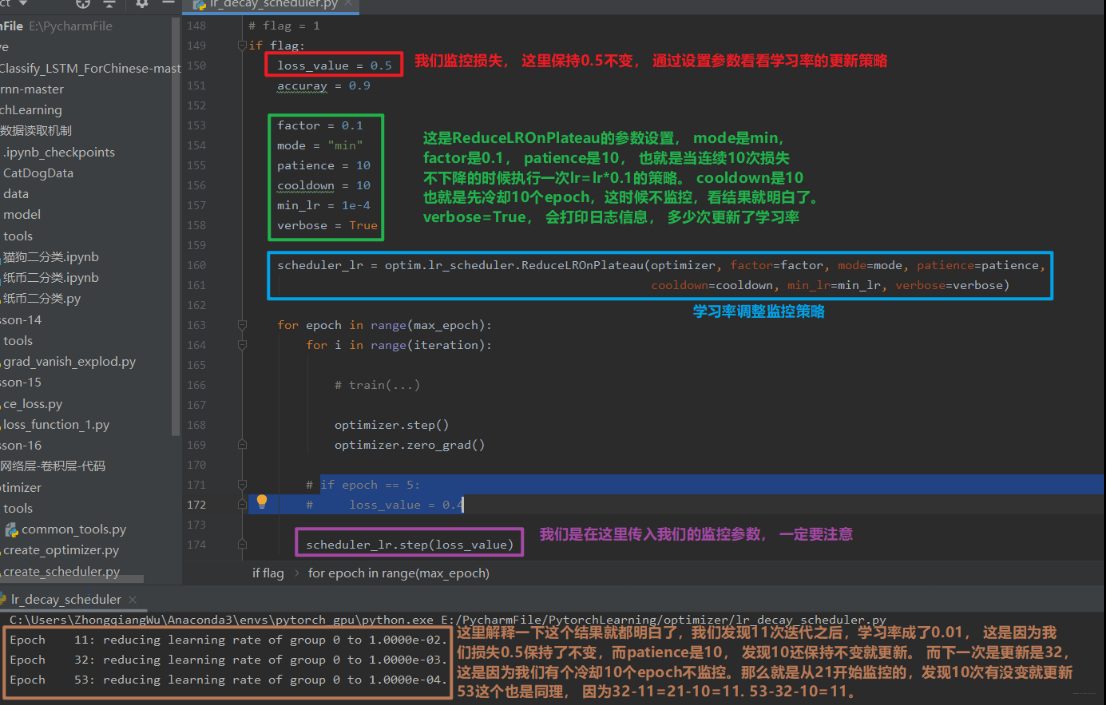Toggle the fold marker at line 172
This screenshot has height=705, width=1106.
(242, 505)
